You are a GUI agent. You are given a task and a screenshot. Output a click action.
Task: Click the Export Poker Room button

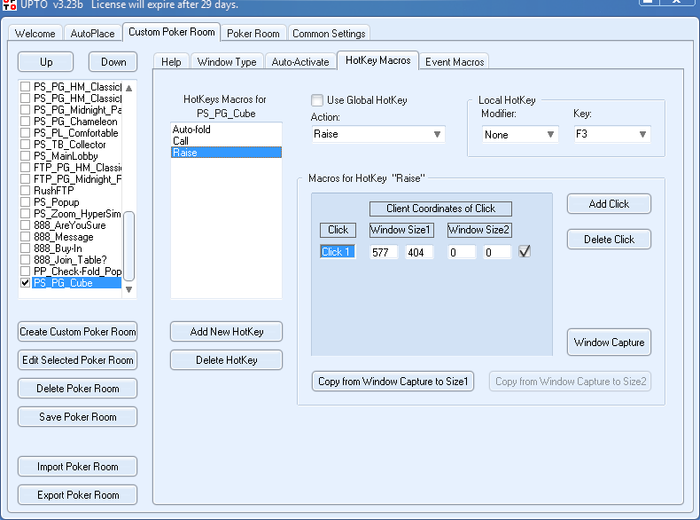(78, 495)
